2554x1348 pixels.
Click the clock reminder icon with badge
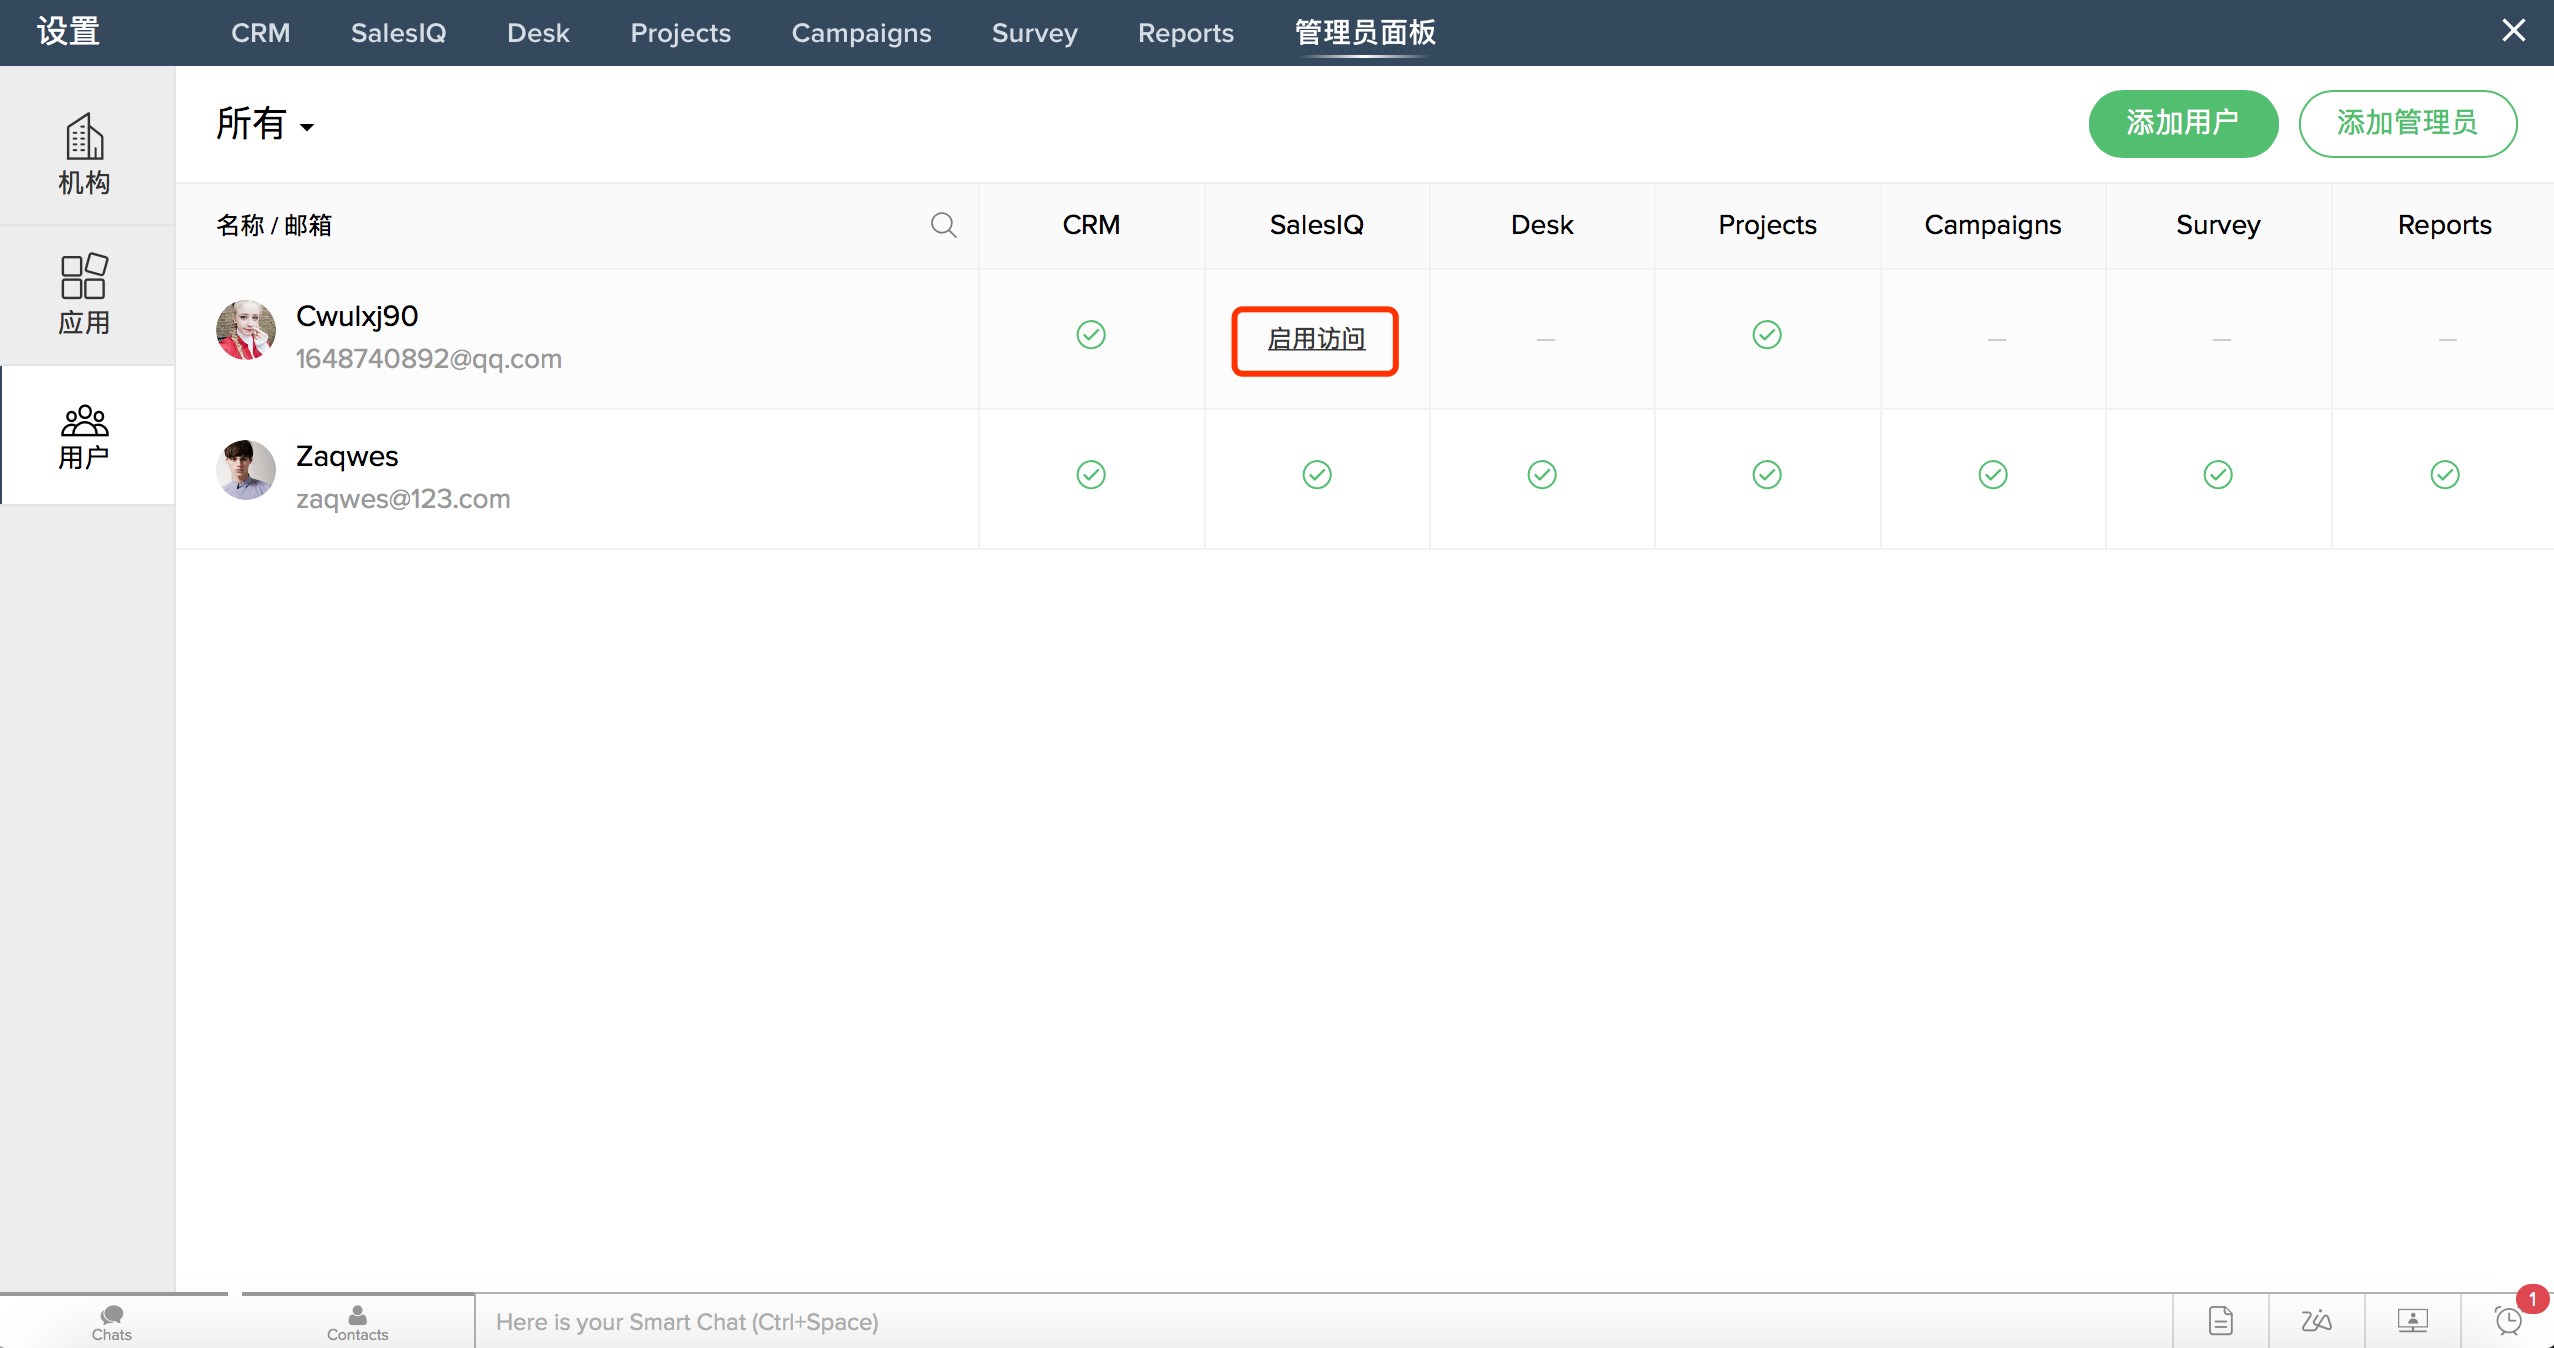[2509, 1321]
